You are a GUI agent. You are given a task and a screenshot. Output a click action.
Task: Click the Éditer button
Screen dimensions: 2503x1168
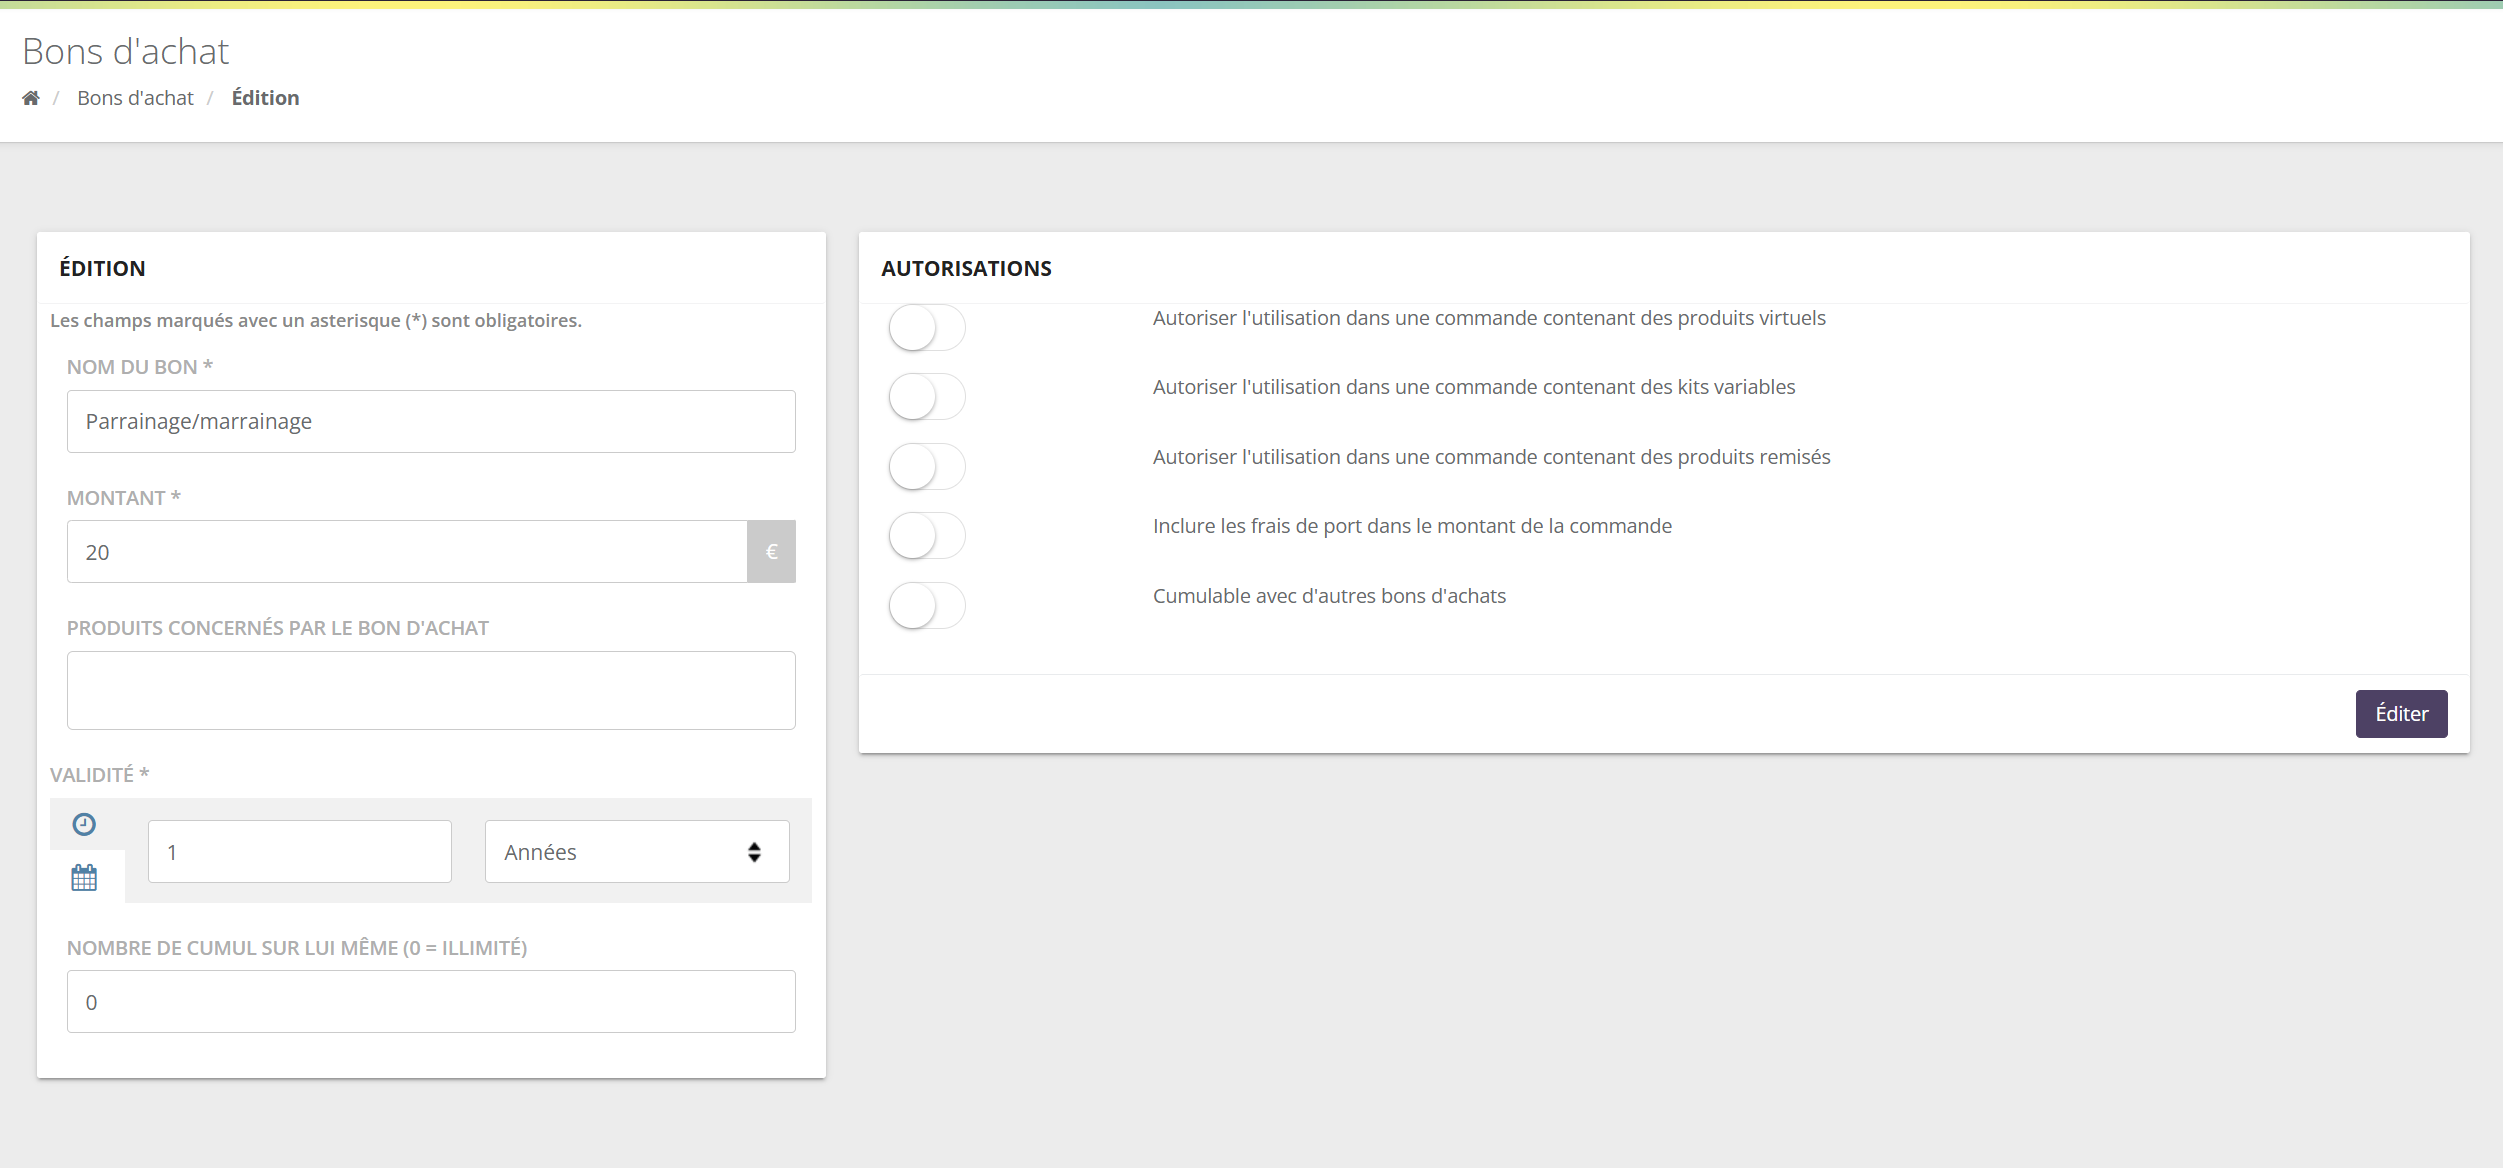tap(2401, 714)
